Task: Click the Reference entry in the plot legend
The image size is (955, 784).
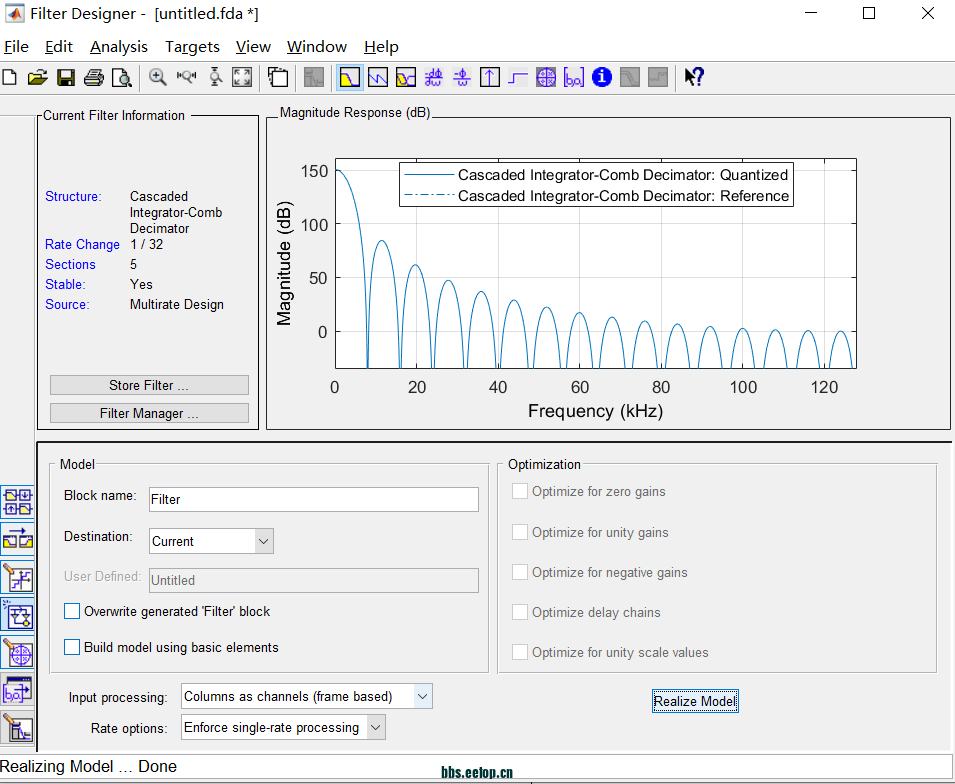Action: (597, 196)
